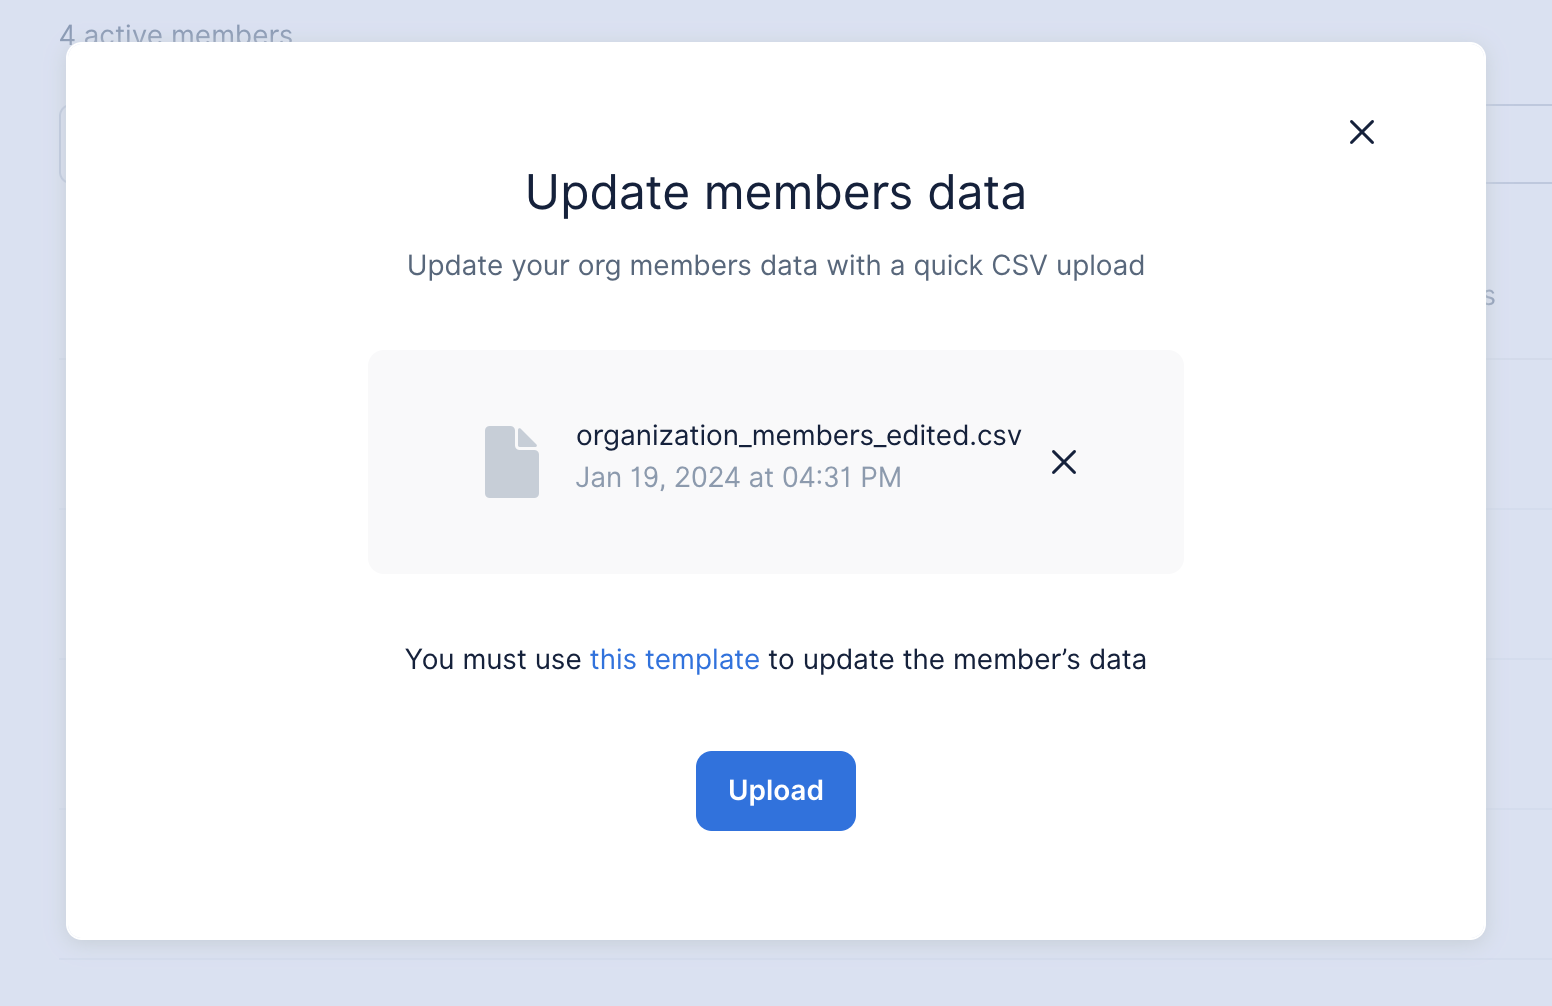Viewport: 1552px width, 1006px height.
Task: Click the ".csv" extension of the filename
Action: point(998,436)
